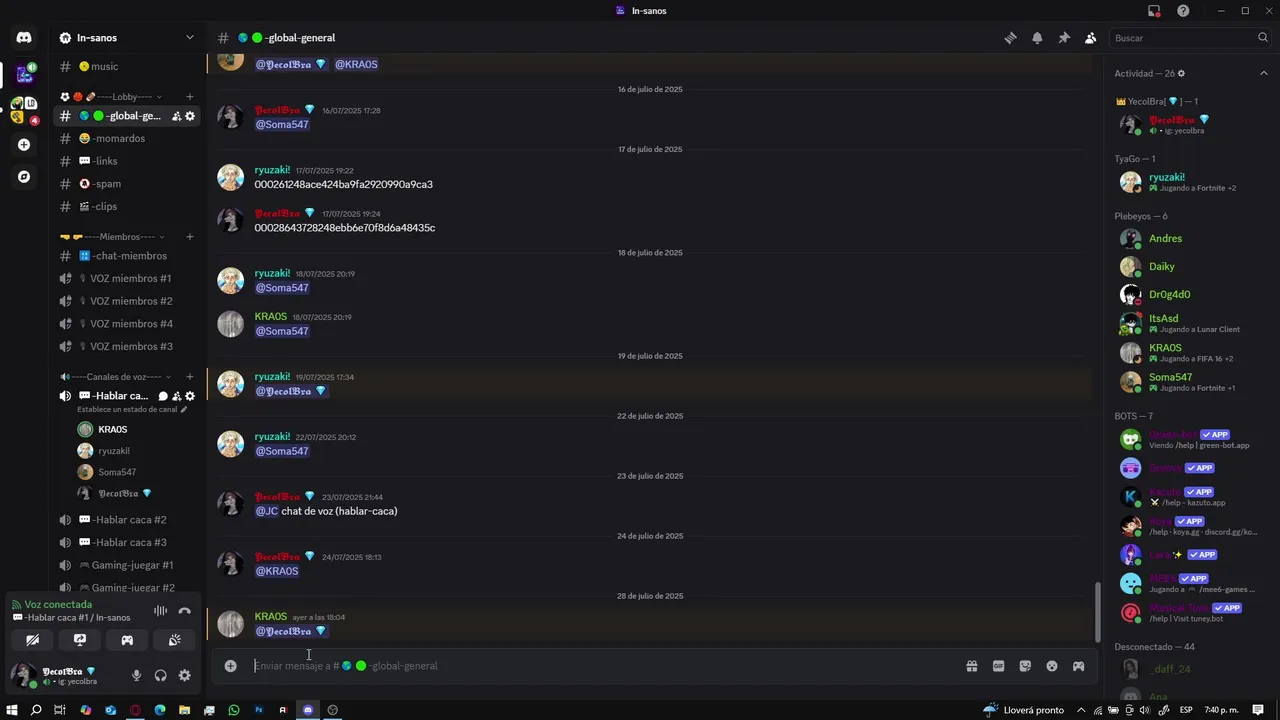The height and width of the screenshot is (720, 1280).
Task: Open chat of Hablar caca #1 channel
Action: pyautogui.click(x=163, y=396)
